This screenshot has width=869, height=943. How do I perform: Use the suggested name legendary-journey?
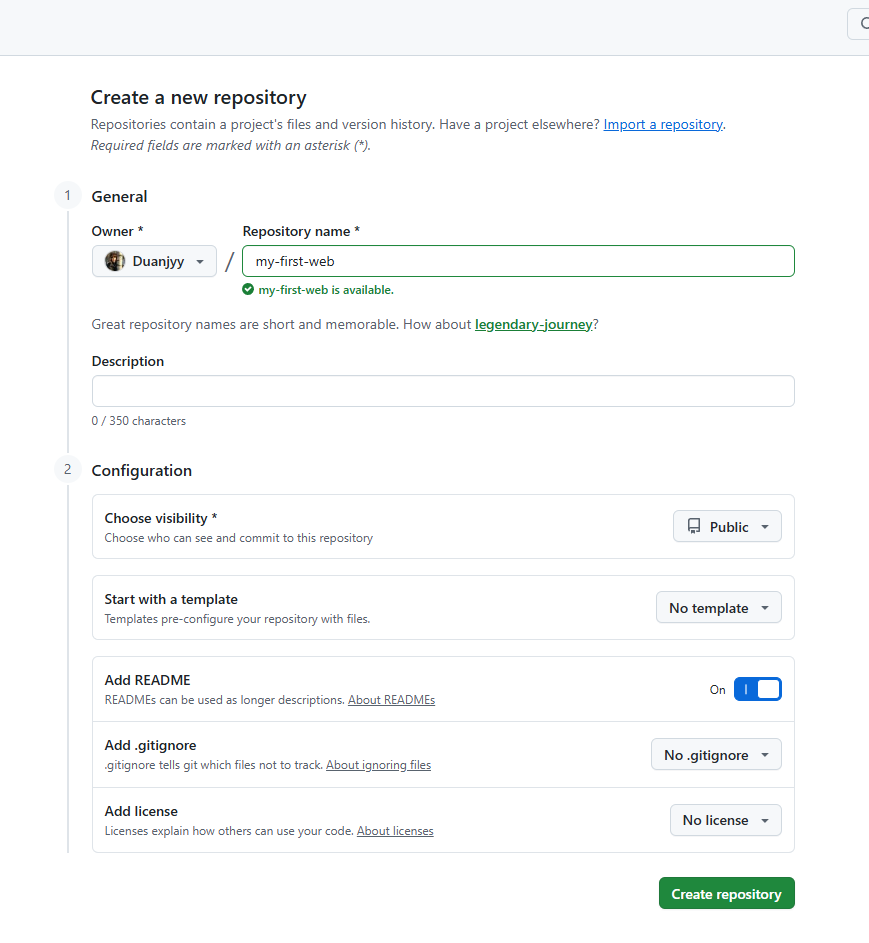coord(533,325)
